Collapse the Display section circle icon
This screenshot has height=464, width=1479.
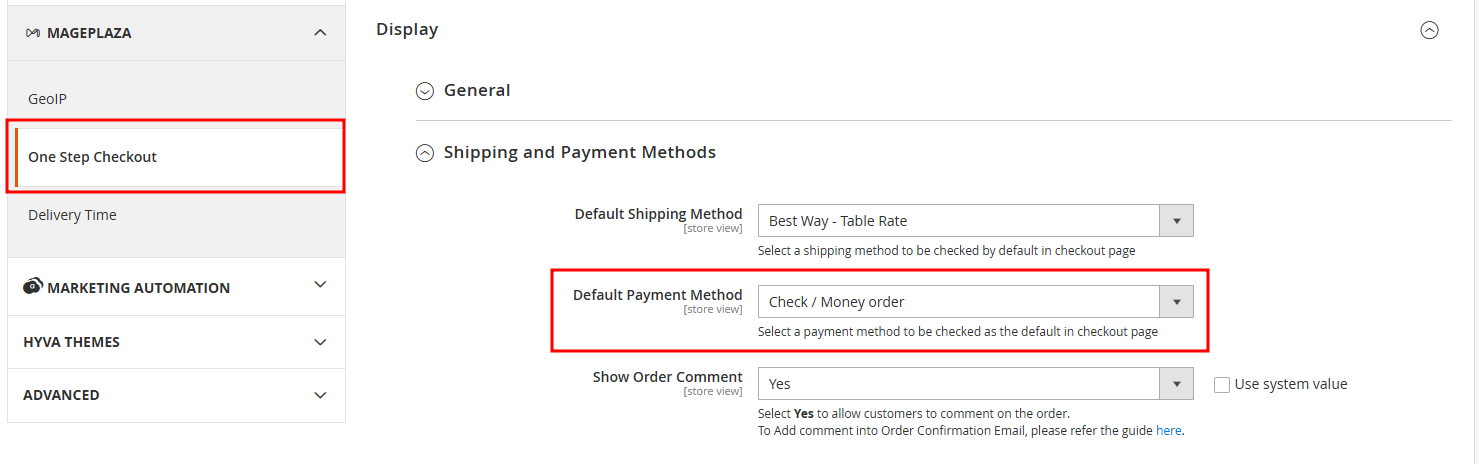click(1429, 30)
